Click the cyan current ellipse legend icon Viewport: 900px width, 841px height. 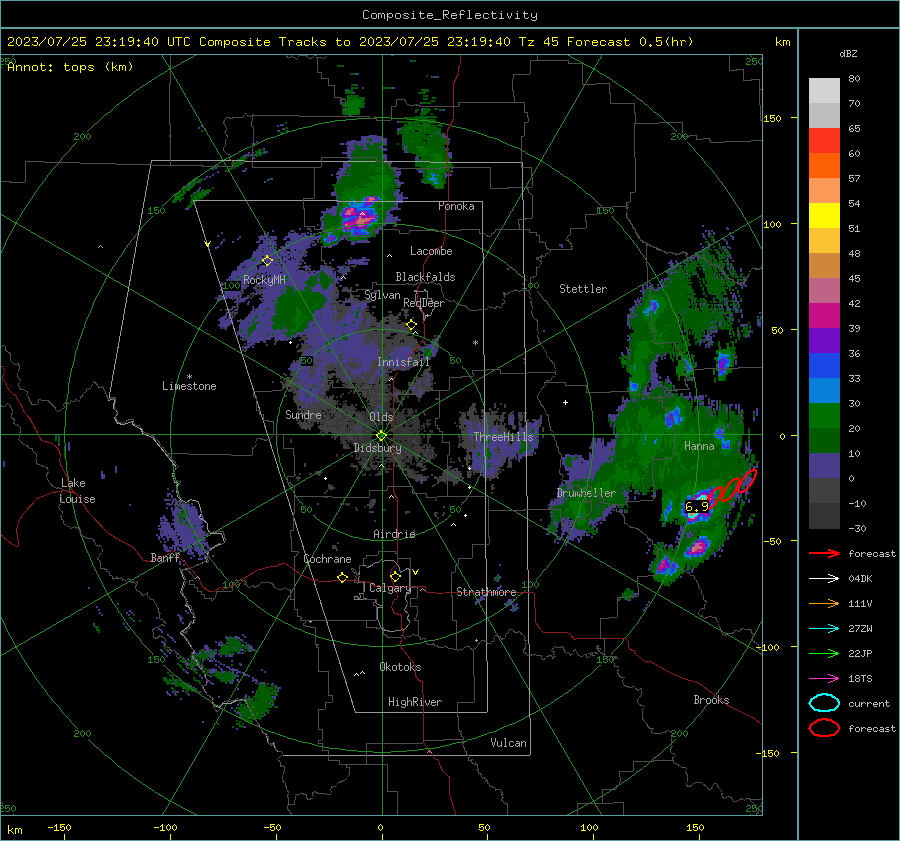pos(824,703)
